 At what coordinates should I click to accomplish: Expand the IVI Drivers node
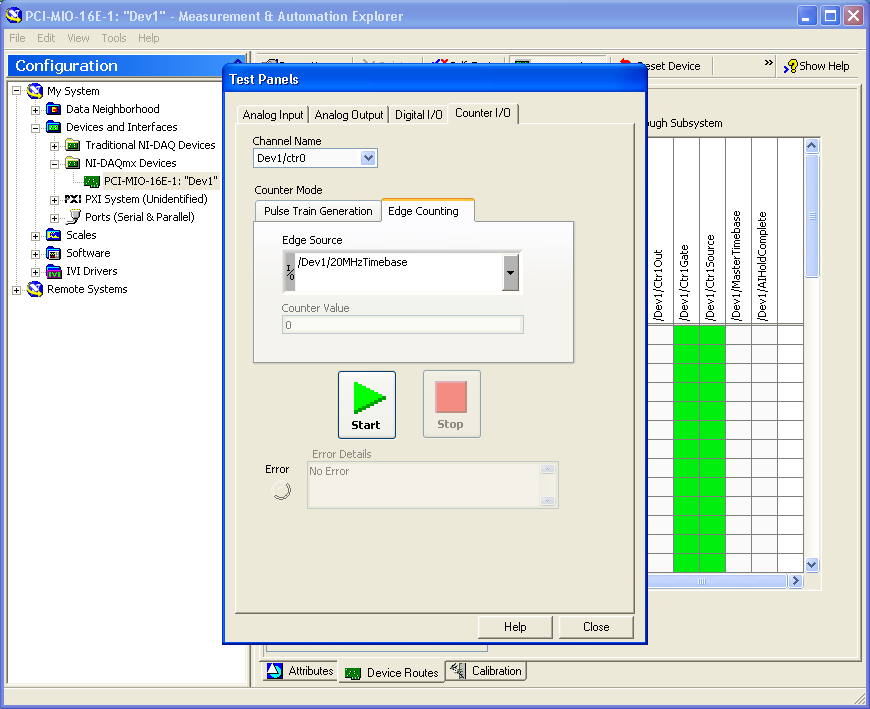pos(36,272)
